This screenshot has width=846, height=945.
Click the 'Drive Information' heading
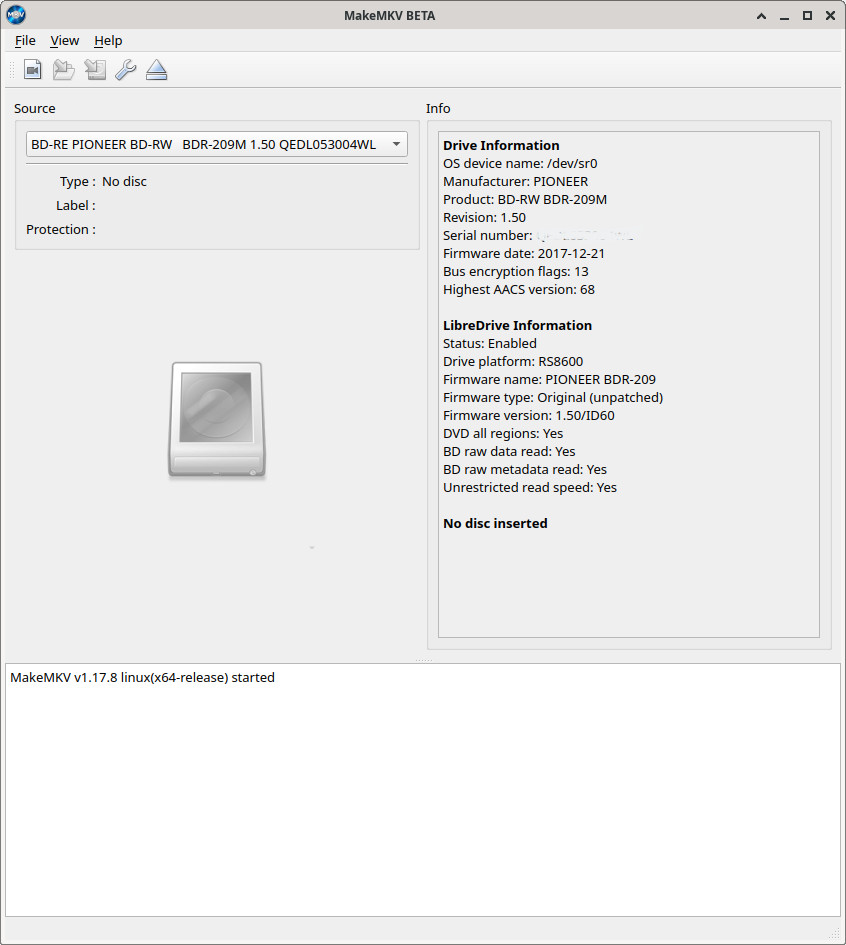[x=501, y=145]
